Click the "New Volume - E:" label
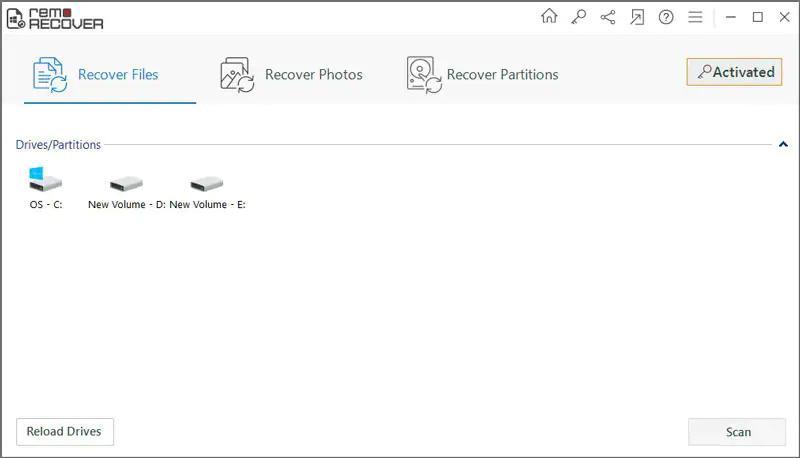Viewport: 800px width, 458px height. (x=207, y=205)
